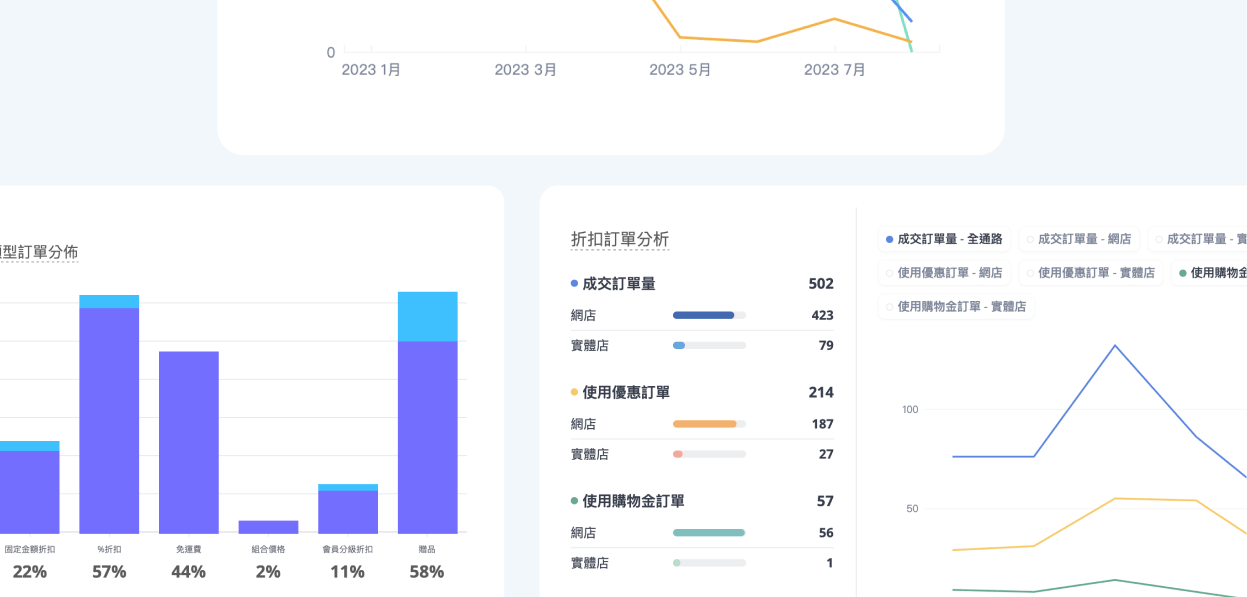
Task: Click the yellow dot beside 使用優惠訂單 heading
Action: pyautogui.click(x=574, y=392)
